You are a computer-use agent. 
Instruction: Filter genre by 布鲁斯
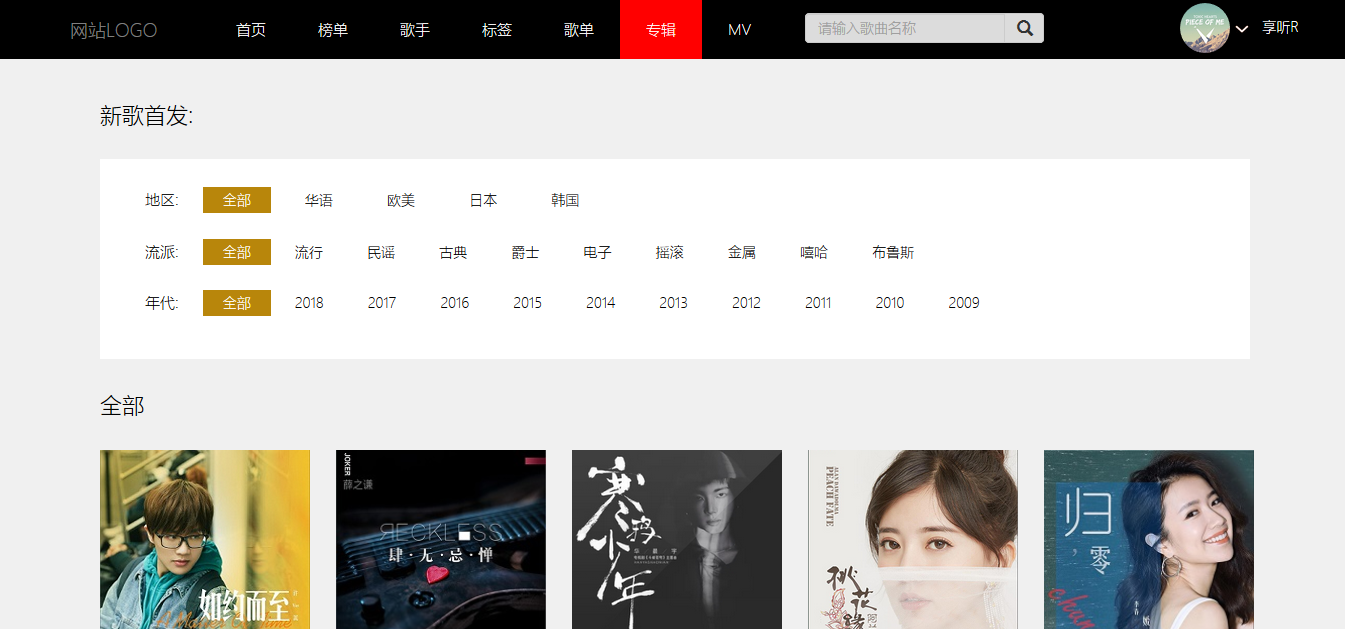click(x=893, y=252)
